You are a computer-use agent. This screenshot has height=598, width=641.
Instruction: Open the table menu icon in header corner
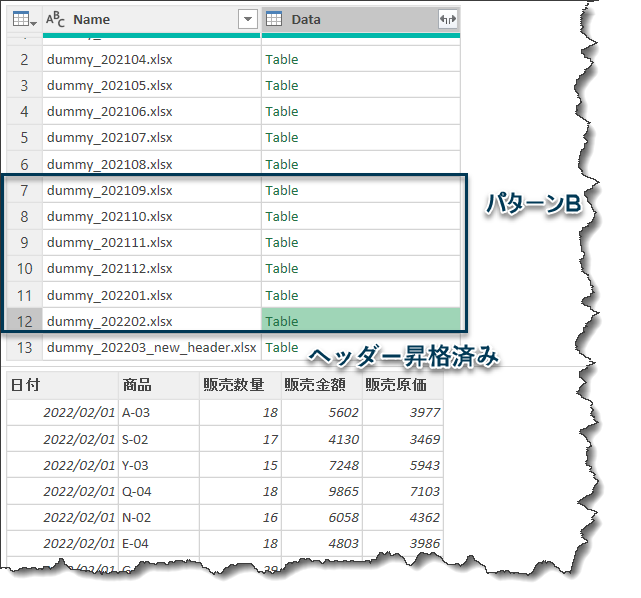pos(25,19)
